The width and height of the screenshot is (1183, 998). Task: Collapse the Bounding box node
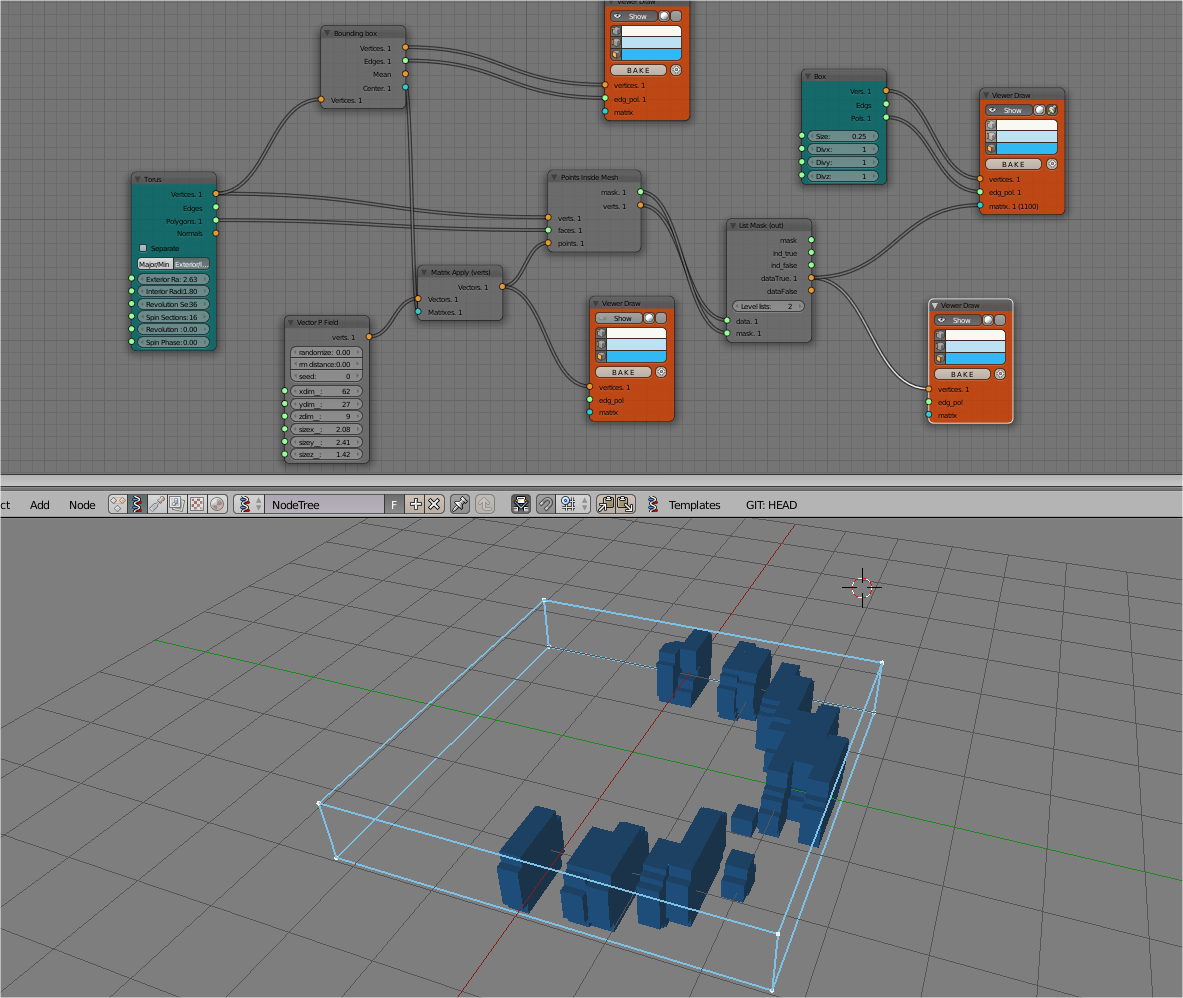pos(327,33)
